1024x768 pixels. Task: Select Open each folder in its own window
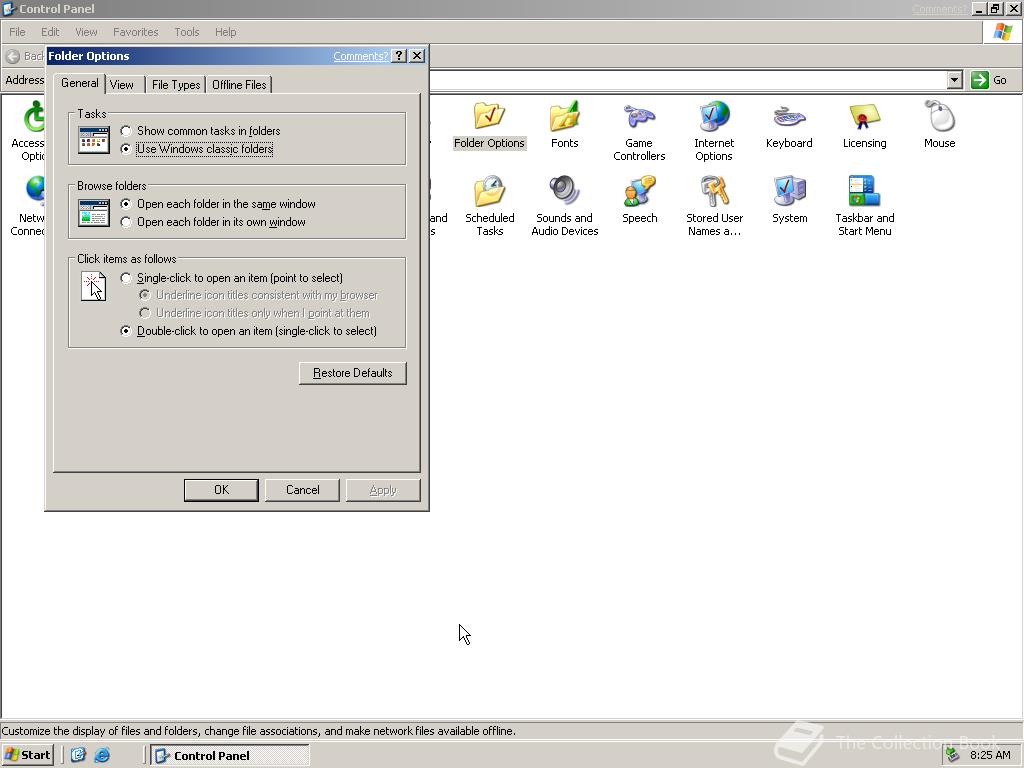126,222
